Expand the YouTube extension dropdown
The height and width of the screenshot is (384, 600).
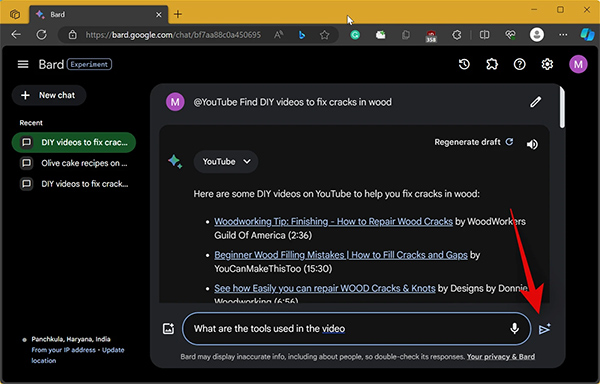226,161
